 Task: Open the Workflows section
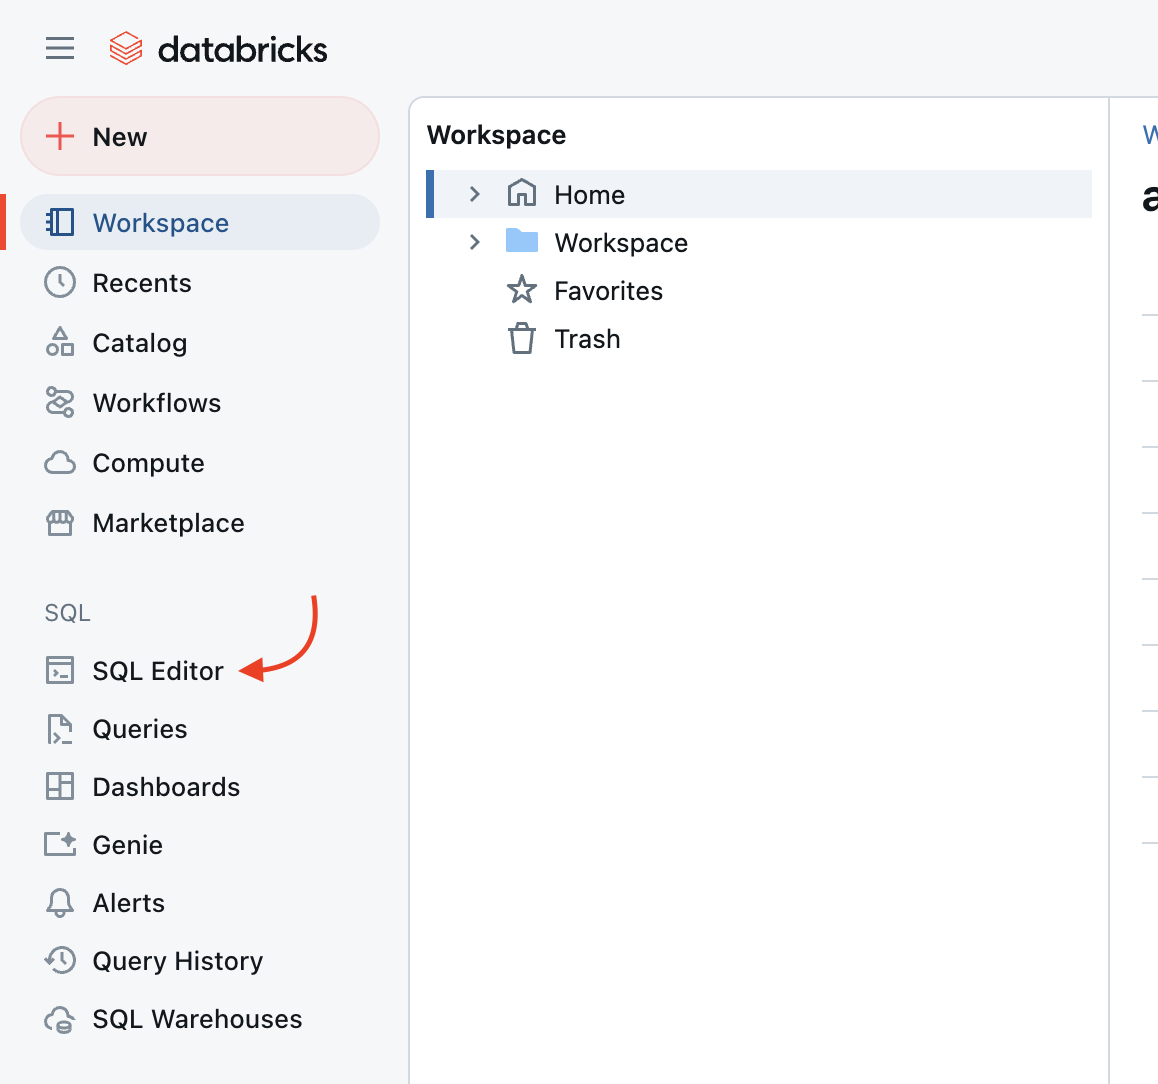point(156,402)
